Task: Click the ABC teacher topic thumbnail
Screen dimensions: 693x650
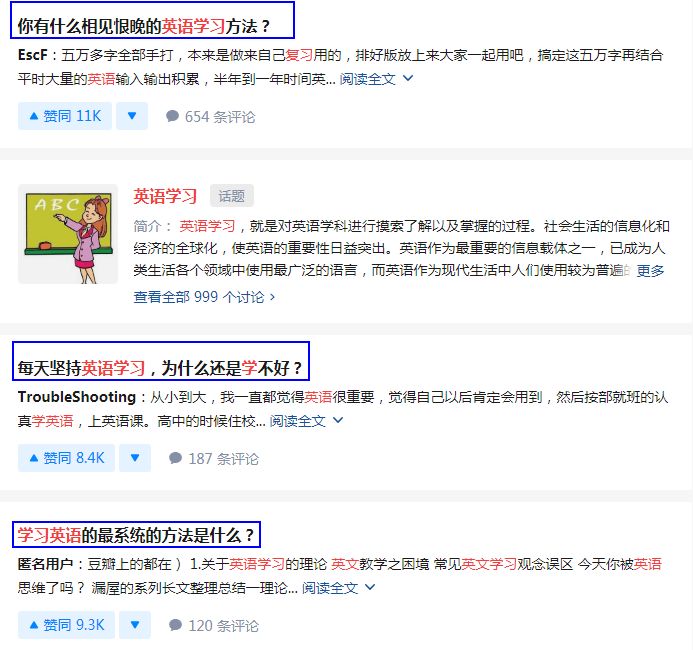Action: click(x=68, y=234)
